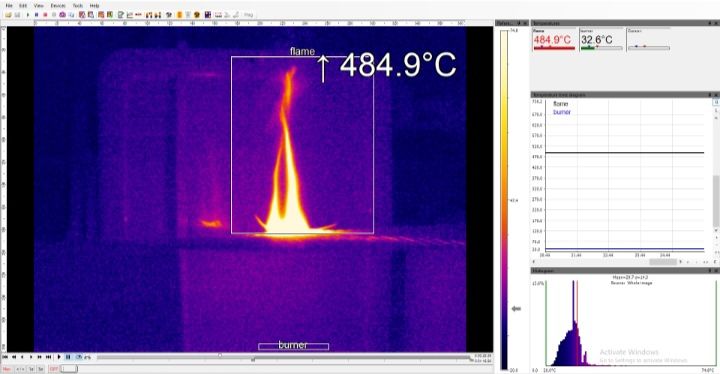The width and height of the screenshot is (720, 374).
Task: Click the gray arrow marker beside color bar
Action: pos(516,309)
